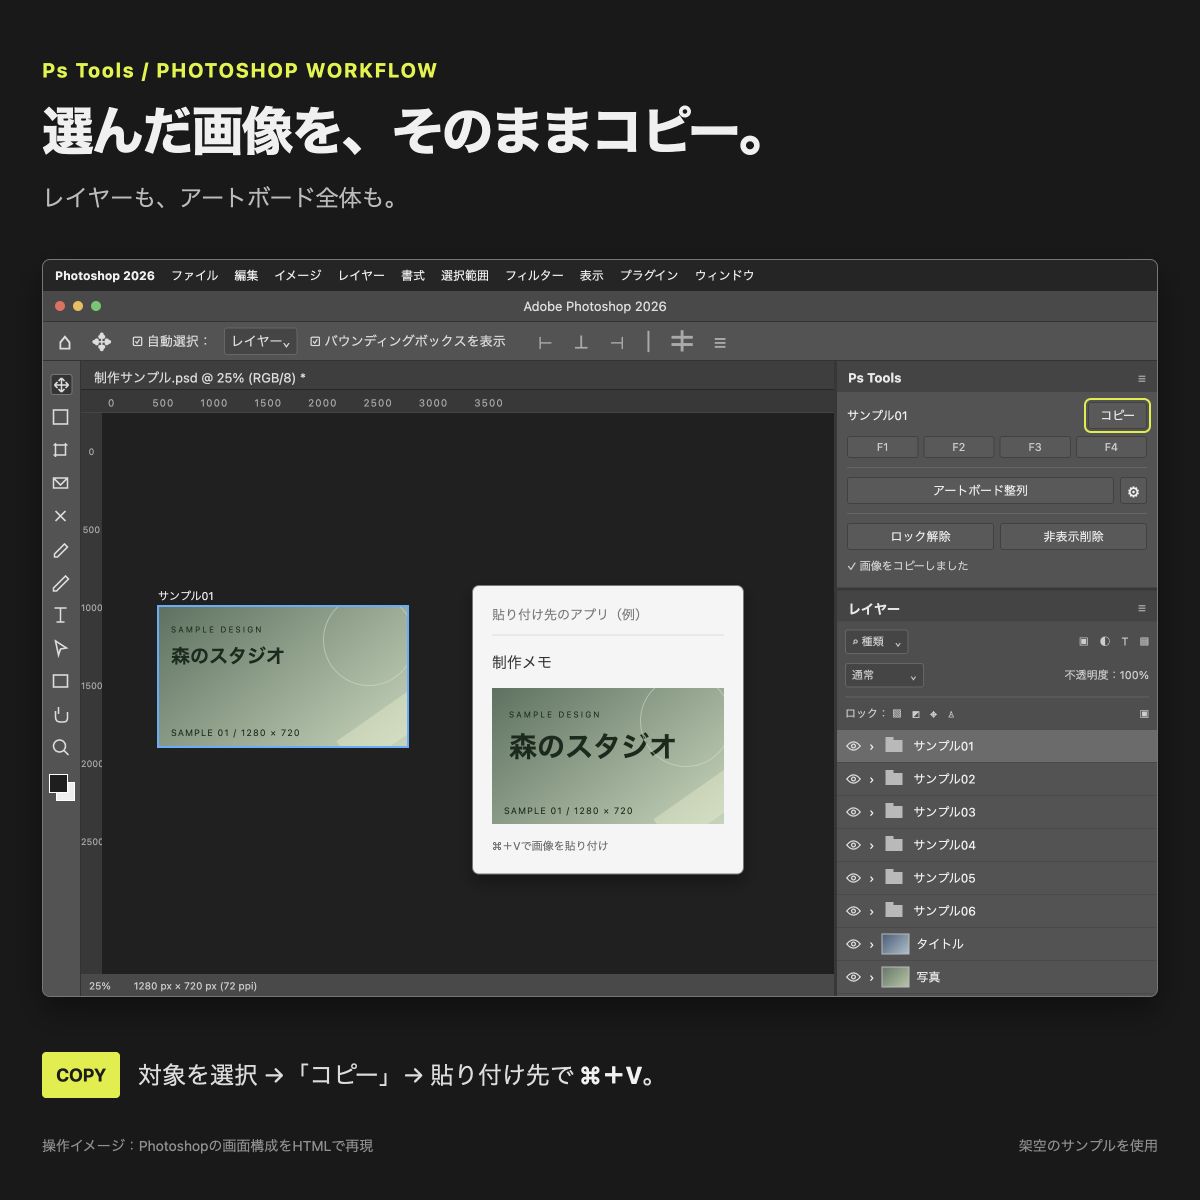Click the align bottom edges icon
Image resolution: width=1200 pixels, height=1200 pixels.
[x=581, y=343]
